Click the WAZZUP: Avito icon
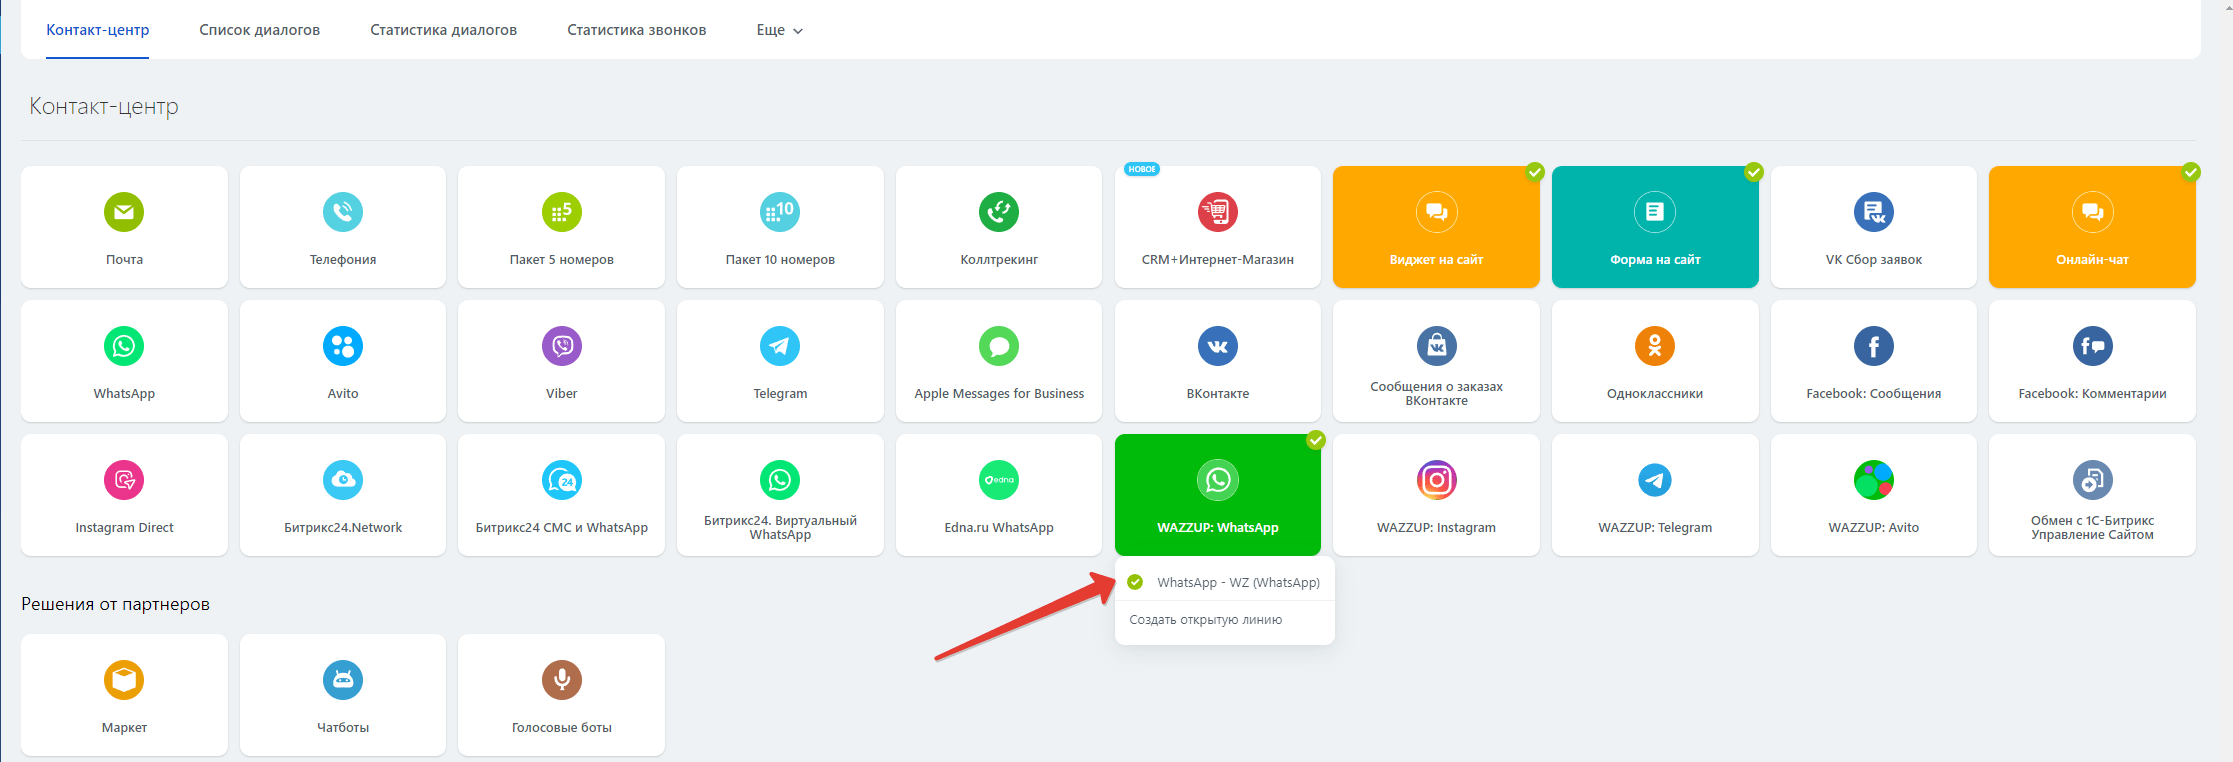 tap(1874, 480)
